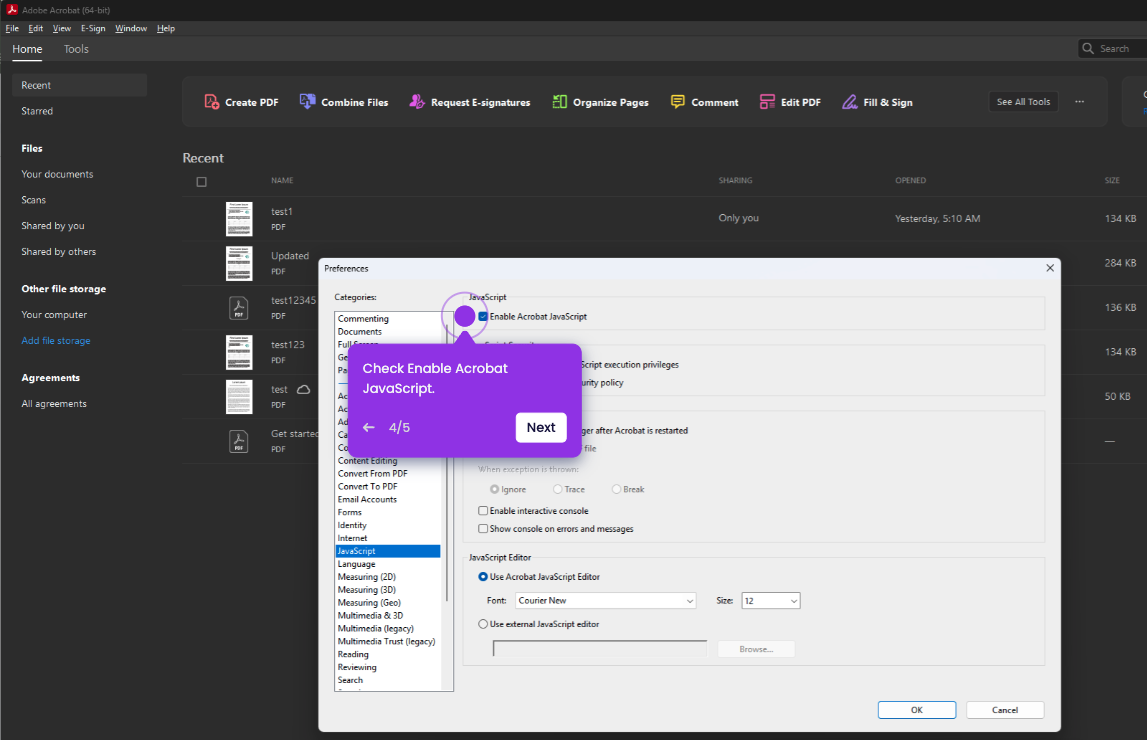Select Content Editing category
This screenshot has width=1147, height=740.
pos(367,461)
